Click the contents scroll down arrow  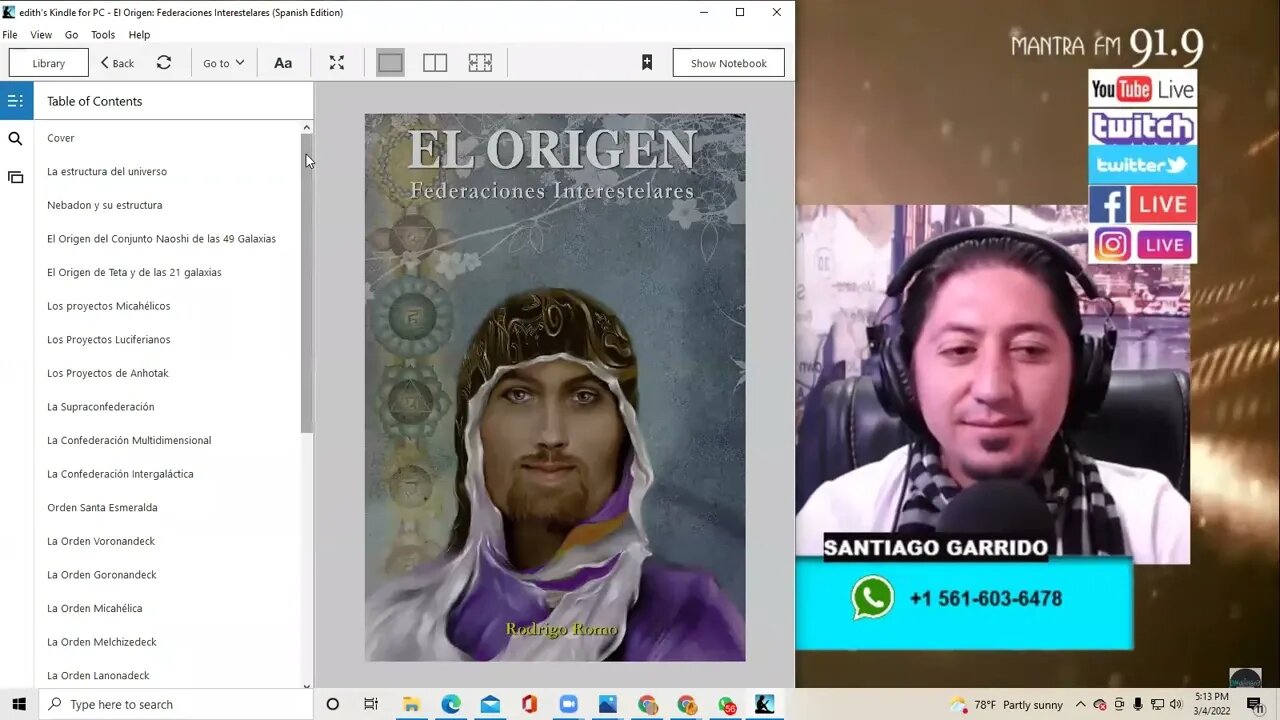pos(307,685)
